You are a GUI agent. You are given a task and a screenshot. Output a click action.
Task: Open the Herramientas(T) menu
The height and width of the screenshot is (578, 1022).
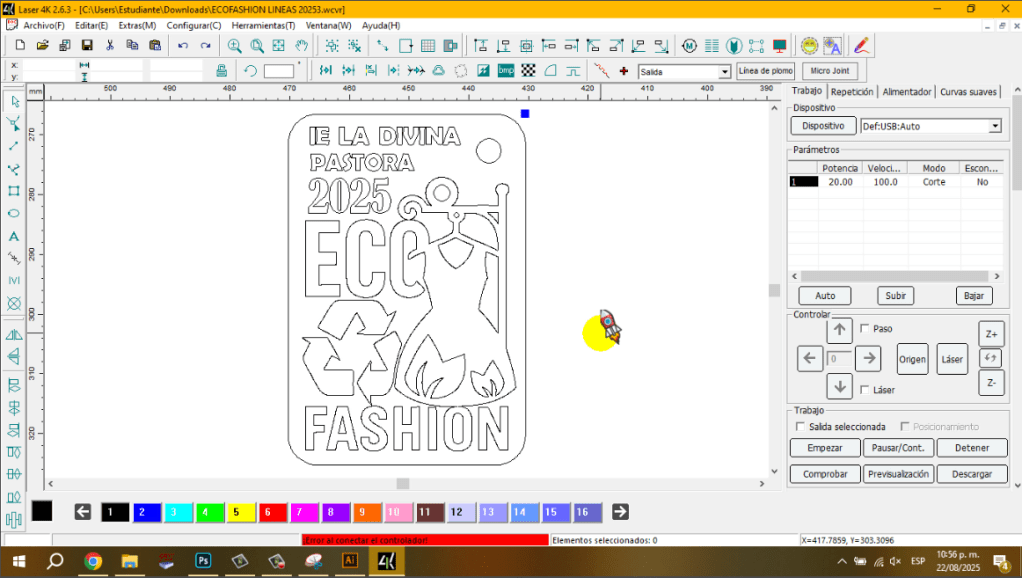point(262,25)
